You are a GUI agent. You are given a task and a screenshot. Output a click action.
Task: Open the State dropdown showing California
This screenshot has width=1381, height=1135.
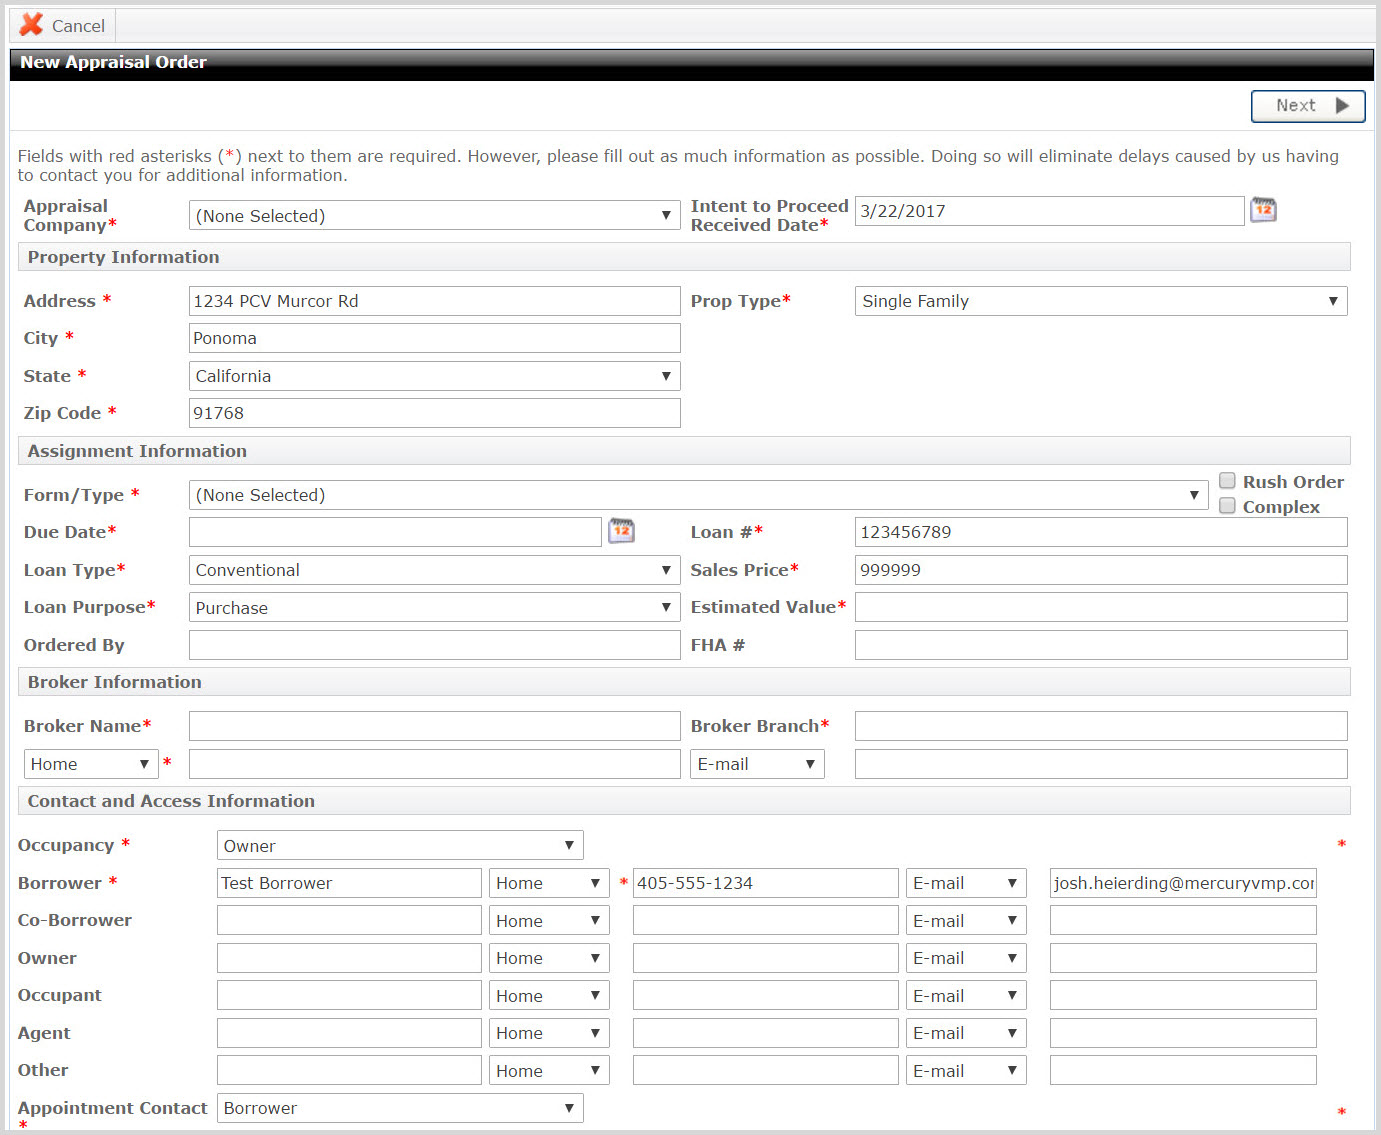click(434, 376)
